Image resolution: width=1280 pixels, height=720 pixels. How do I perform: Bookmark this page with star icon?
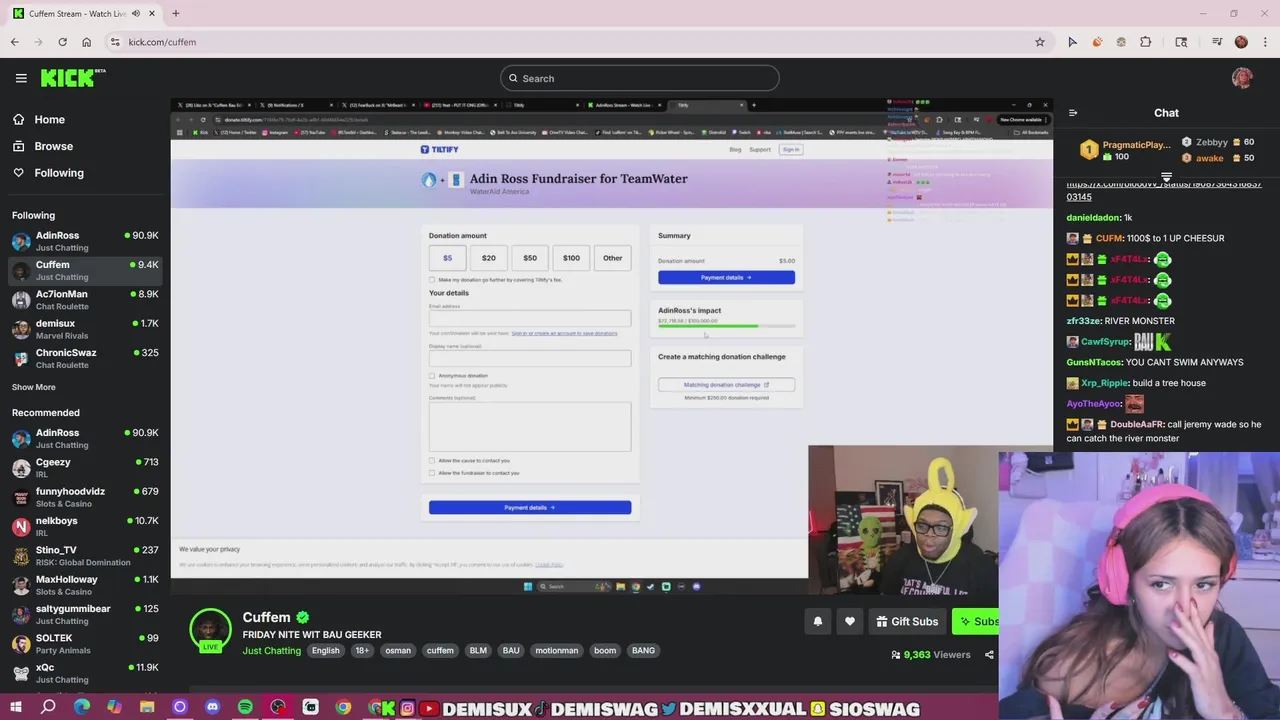tap(1040, 42)
